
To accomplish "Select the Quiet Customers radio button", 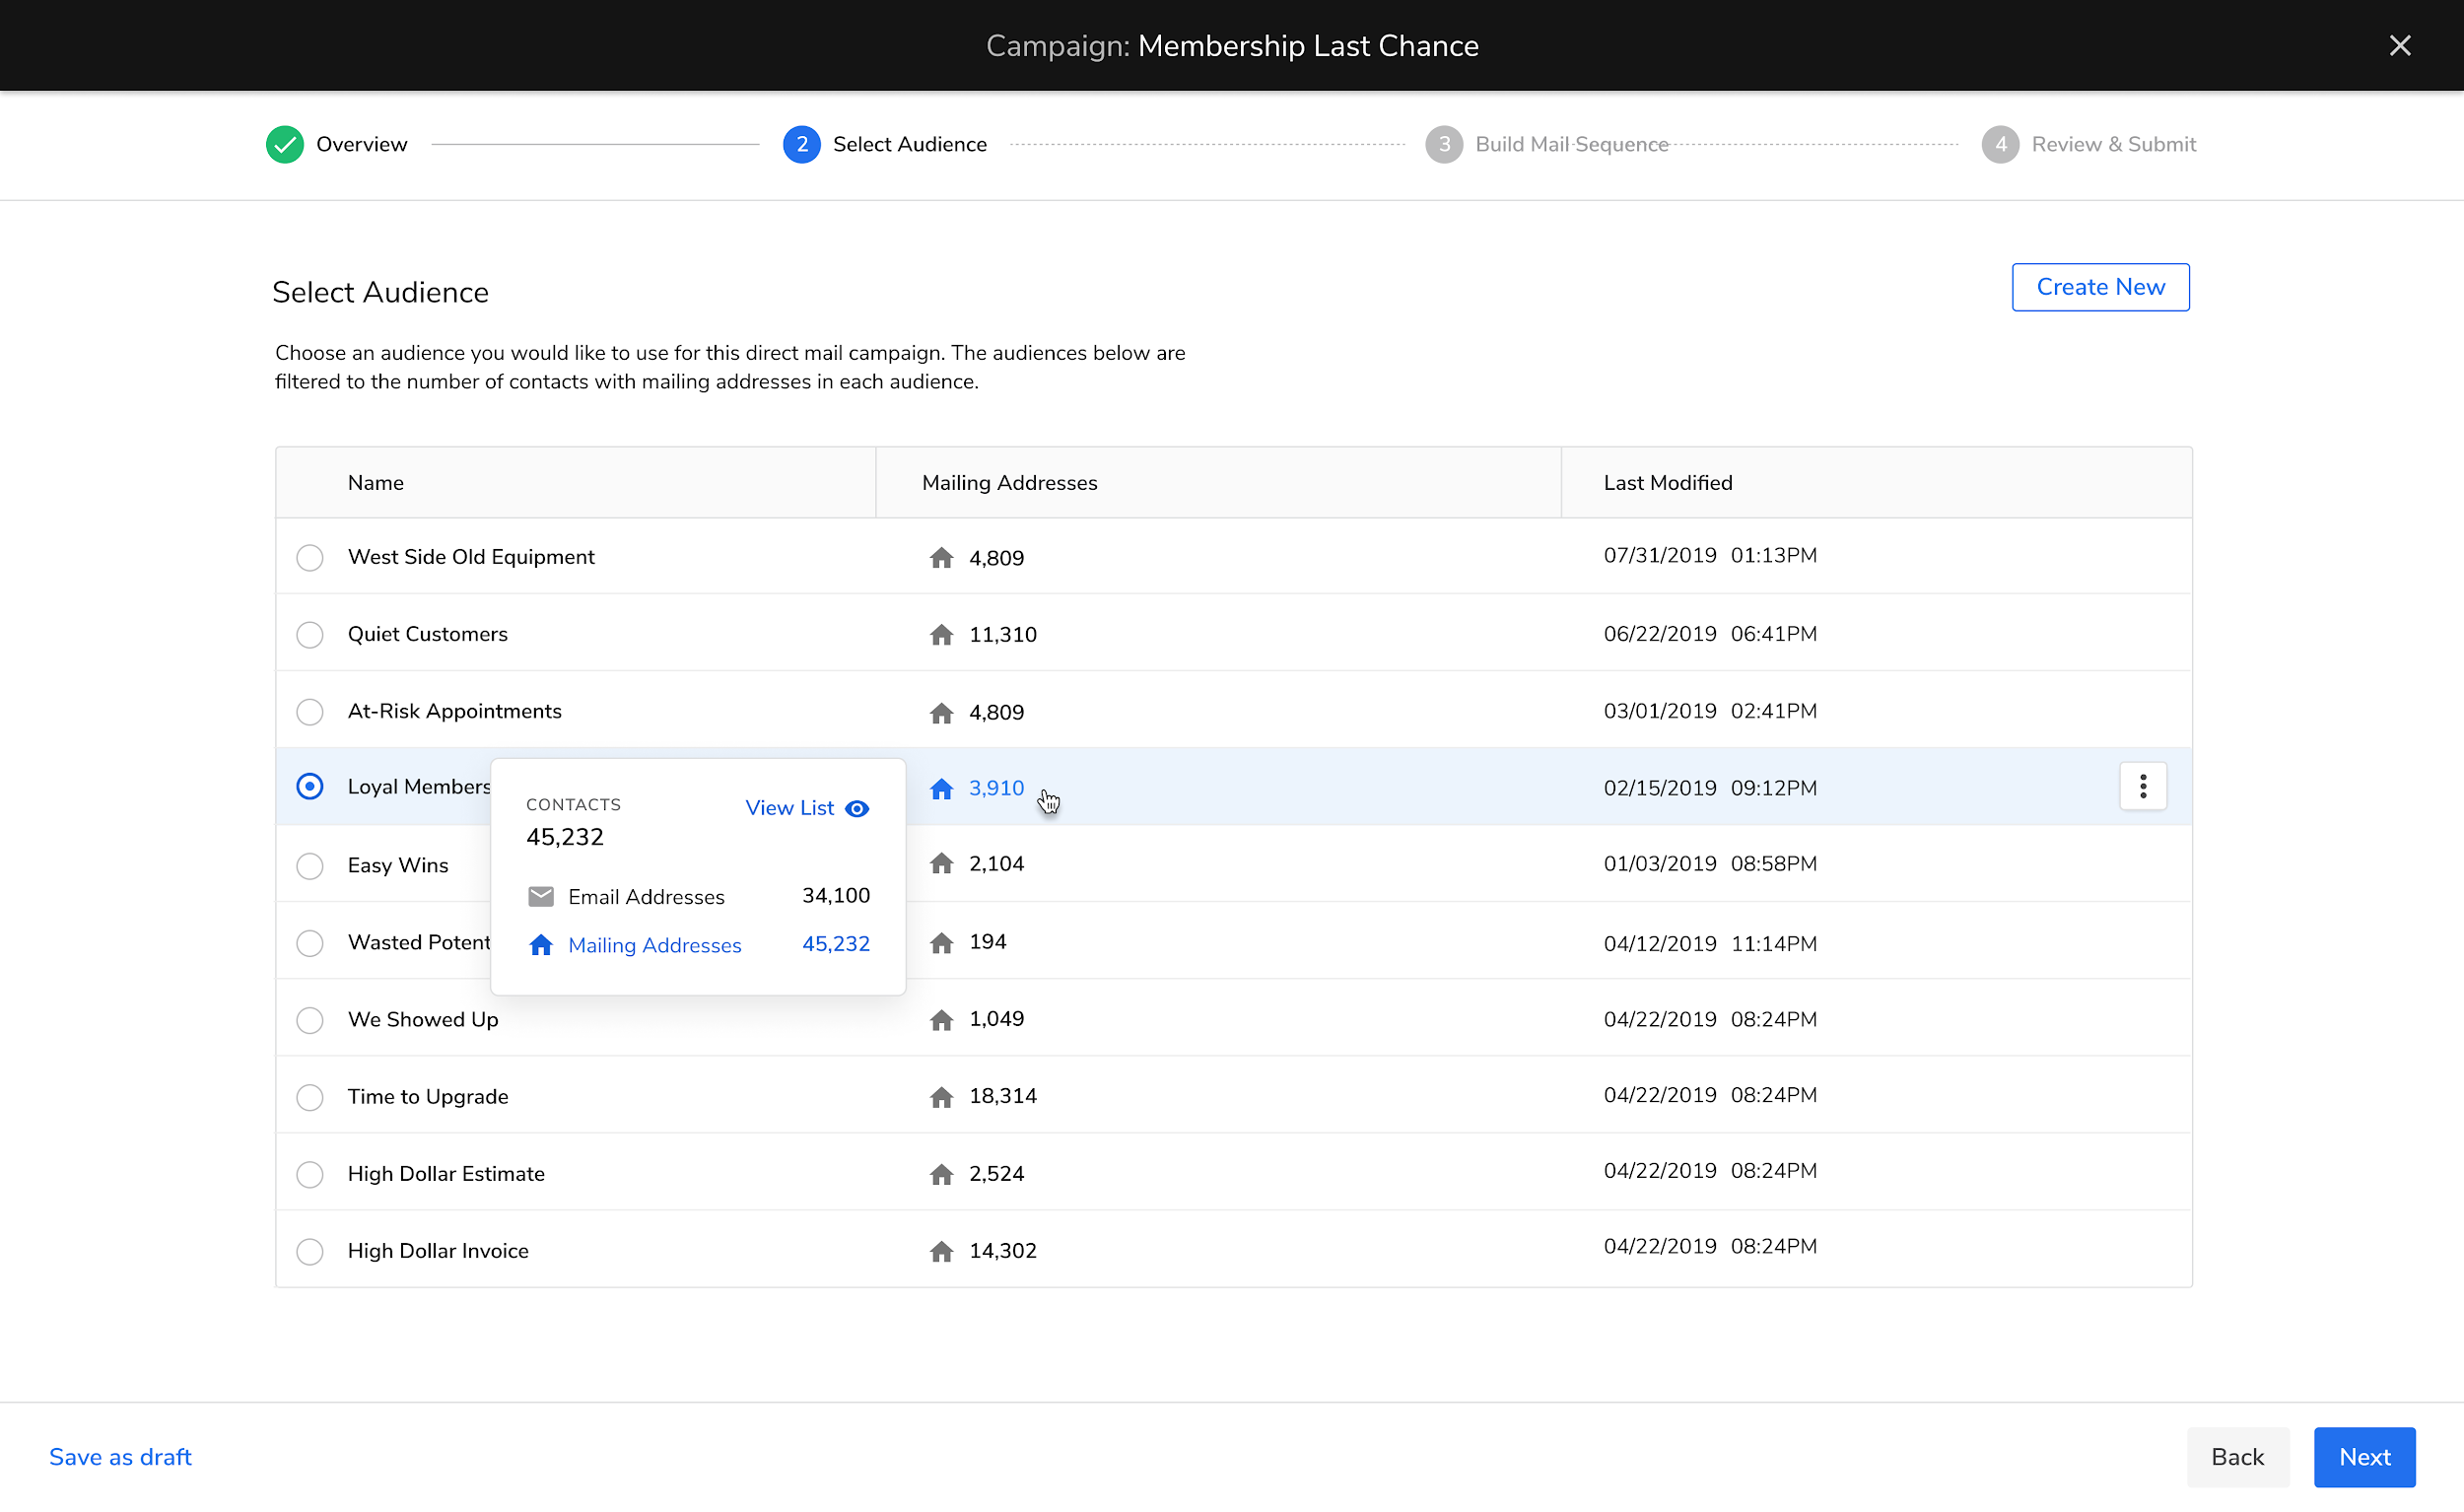I will pyautogui.click(x=310, y=634).
